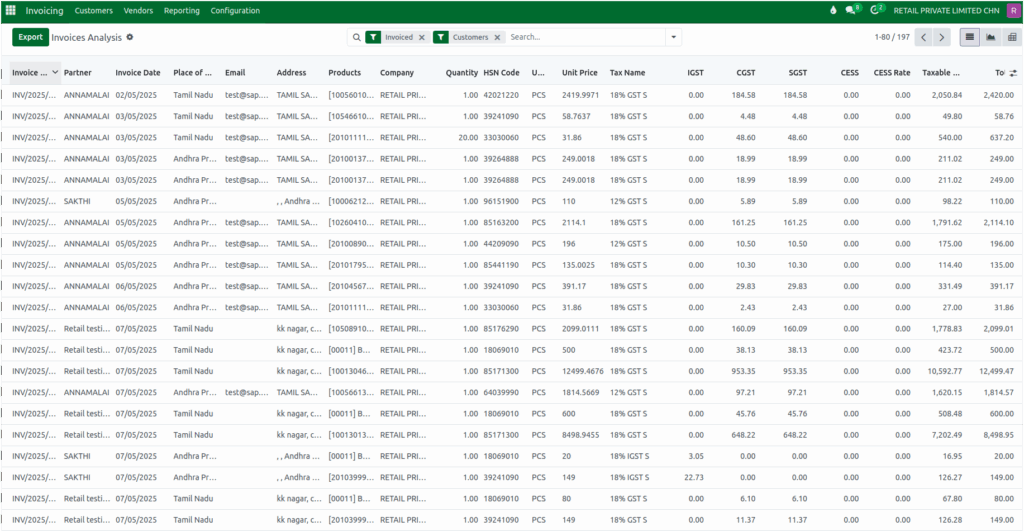Sort by Unit Price column header
The height and width of the screenshot is (531, 1024).
[x=579, y=72]
